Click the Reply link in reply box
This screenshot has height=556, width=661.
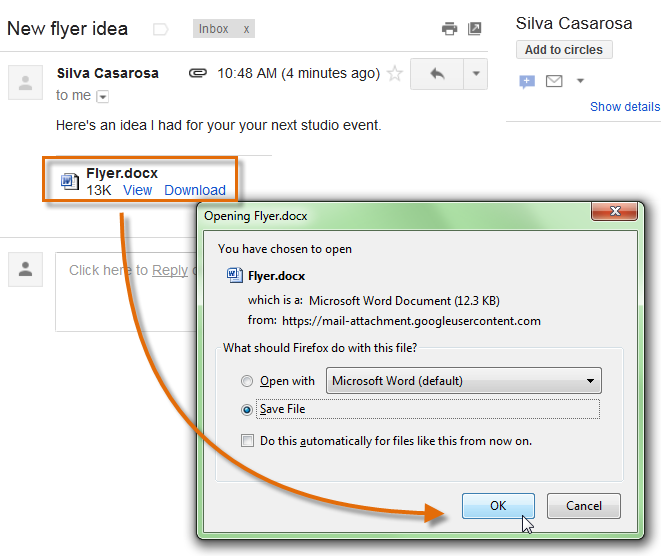point(170,270)
